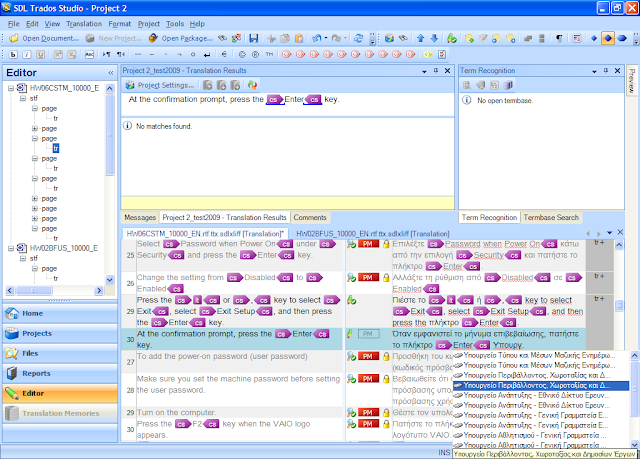Click the colorful icon beside Translation Results buttons

coord(252,85)
